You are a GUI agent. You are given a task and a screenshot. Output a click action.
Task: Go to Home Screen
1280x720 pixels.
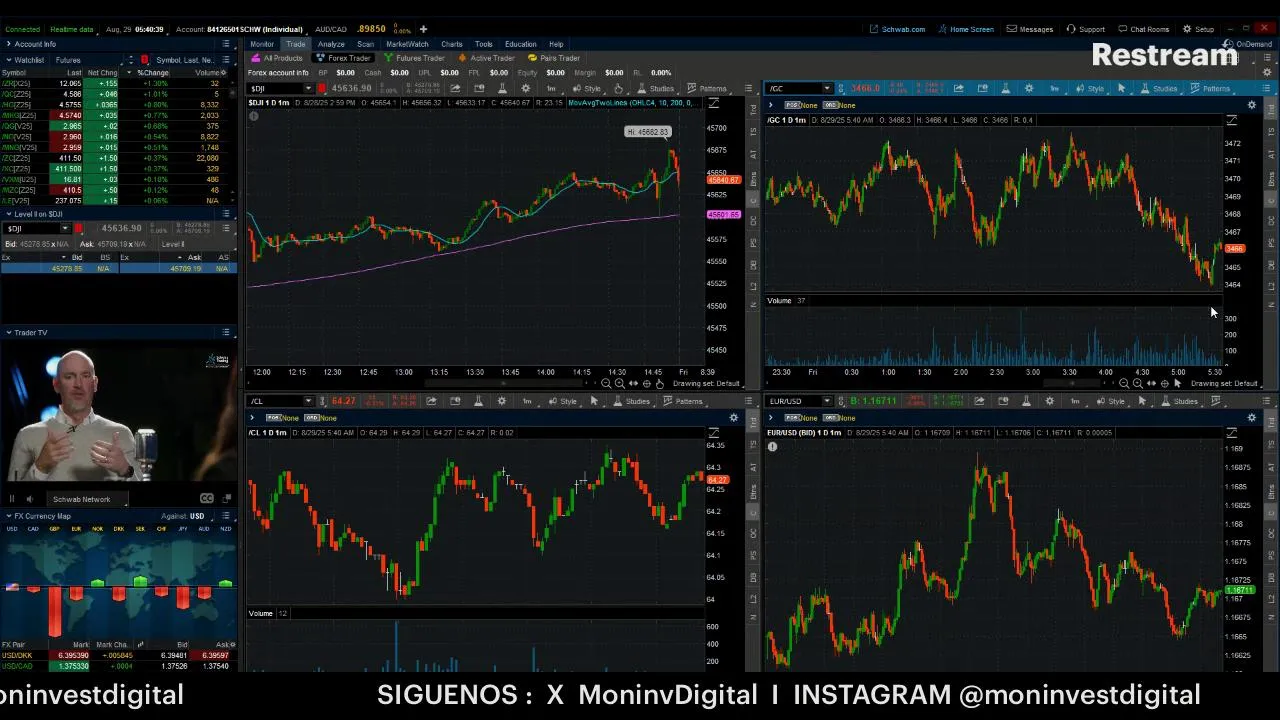(x=965, y=29)
